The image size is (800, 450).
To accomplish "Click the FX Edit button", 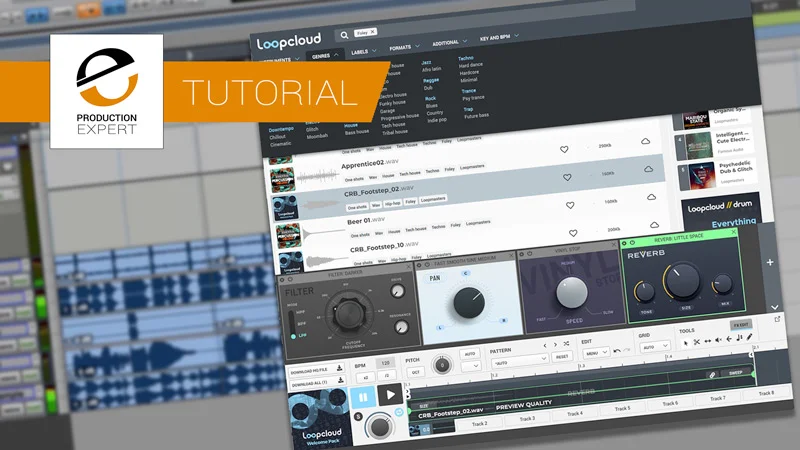I will click(x=741, y=324).
